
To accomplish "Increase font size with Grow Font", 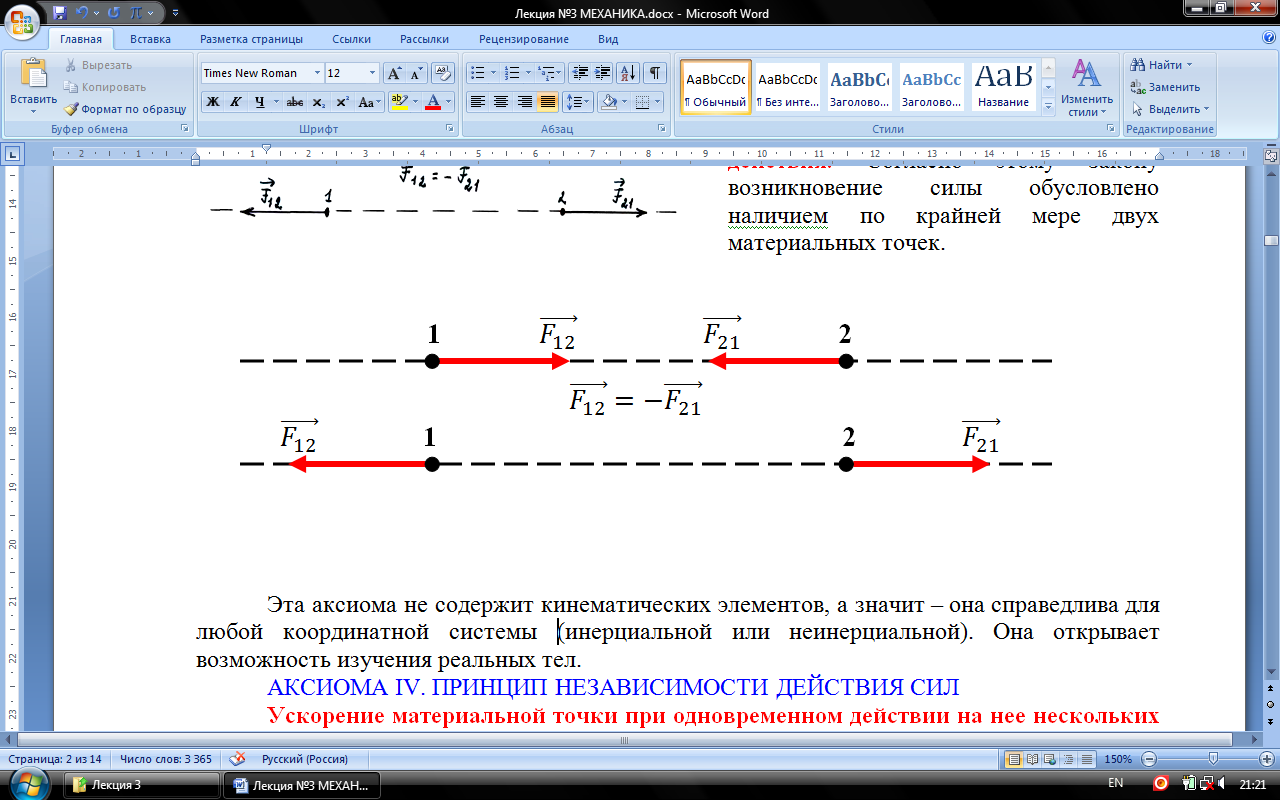I will coord(395,73).
